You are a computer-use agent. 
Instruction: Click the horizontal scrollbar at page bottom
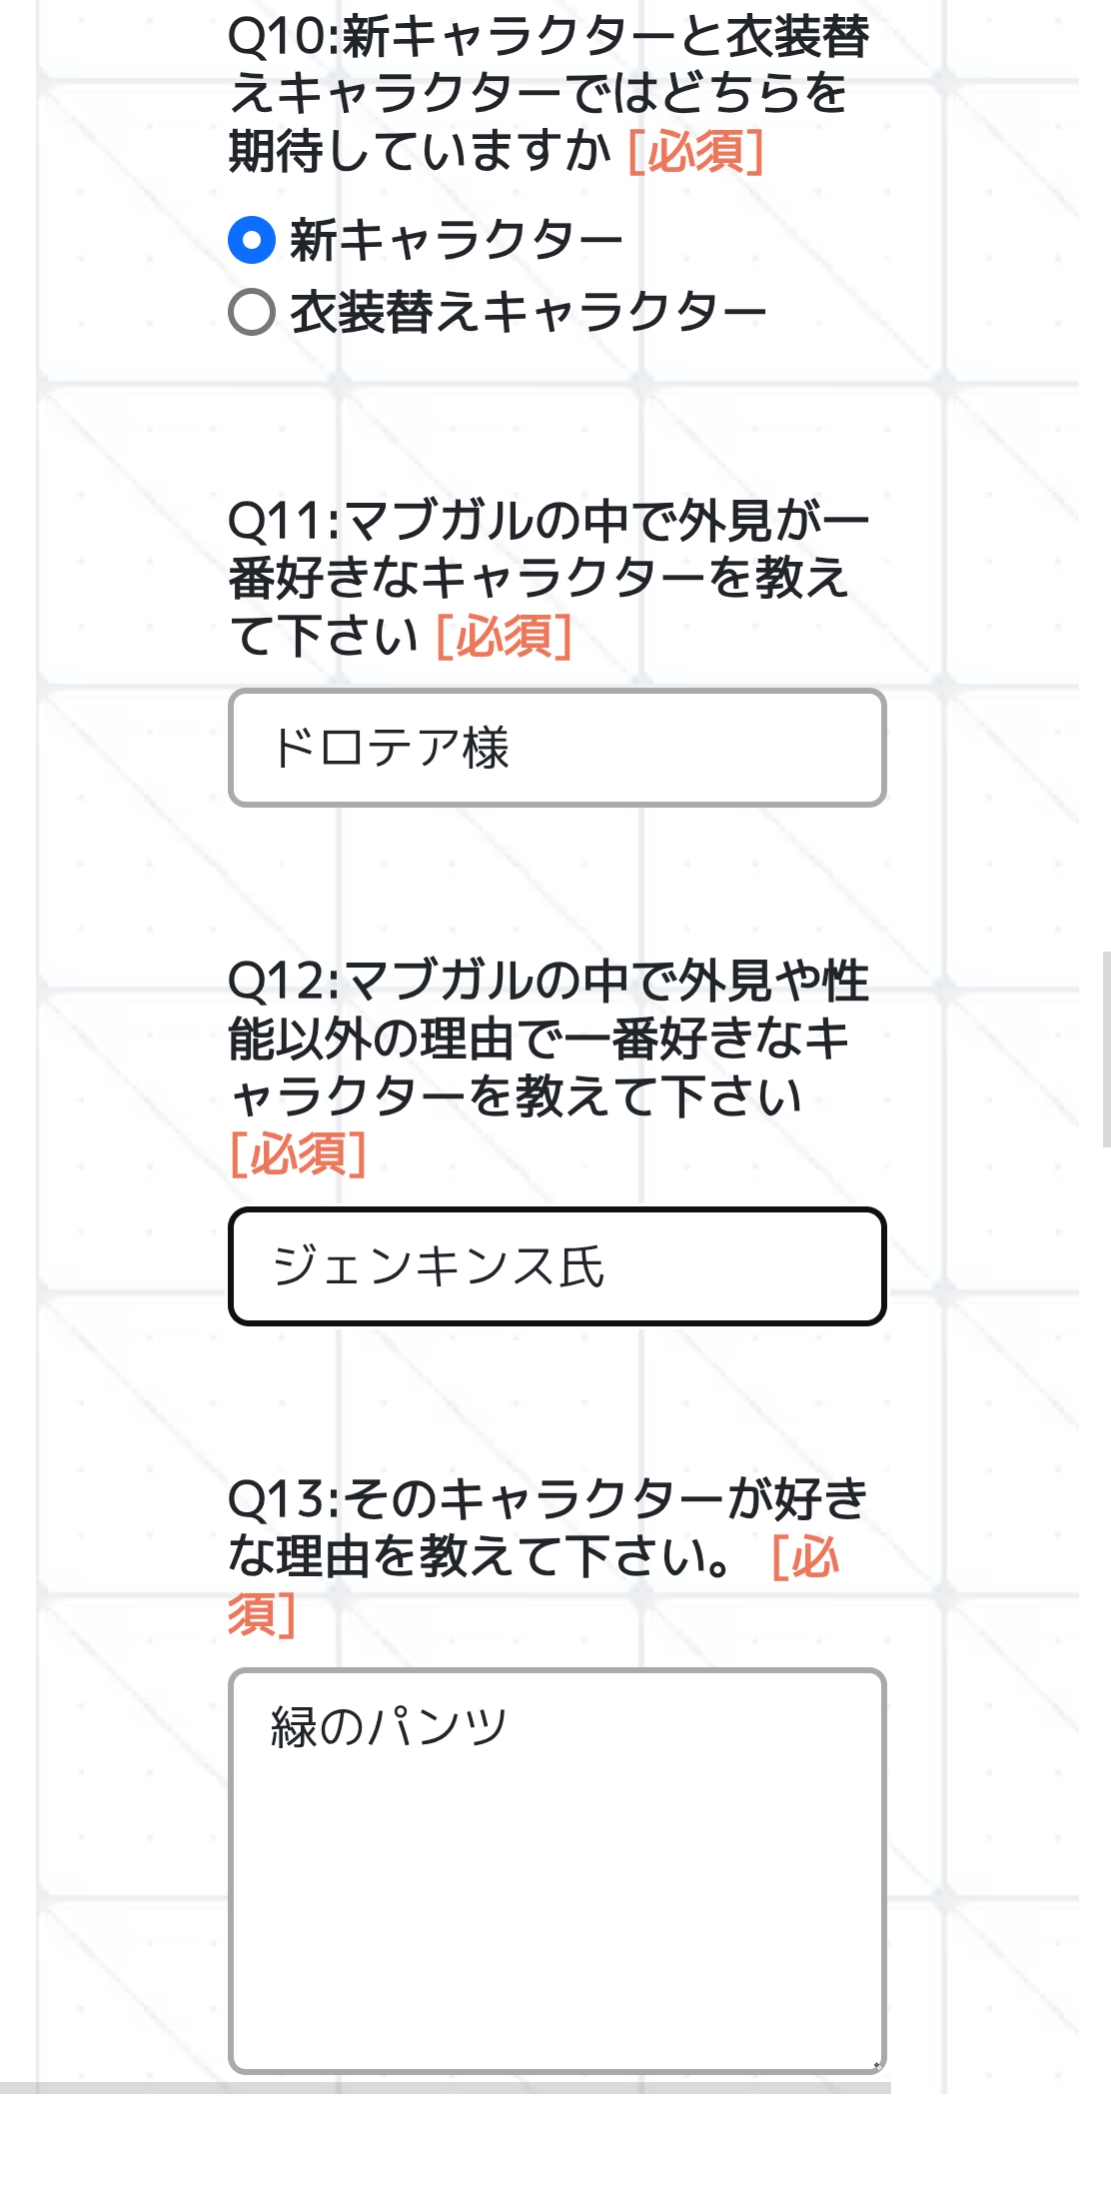point(445,2088)
